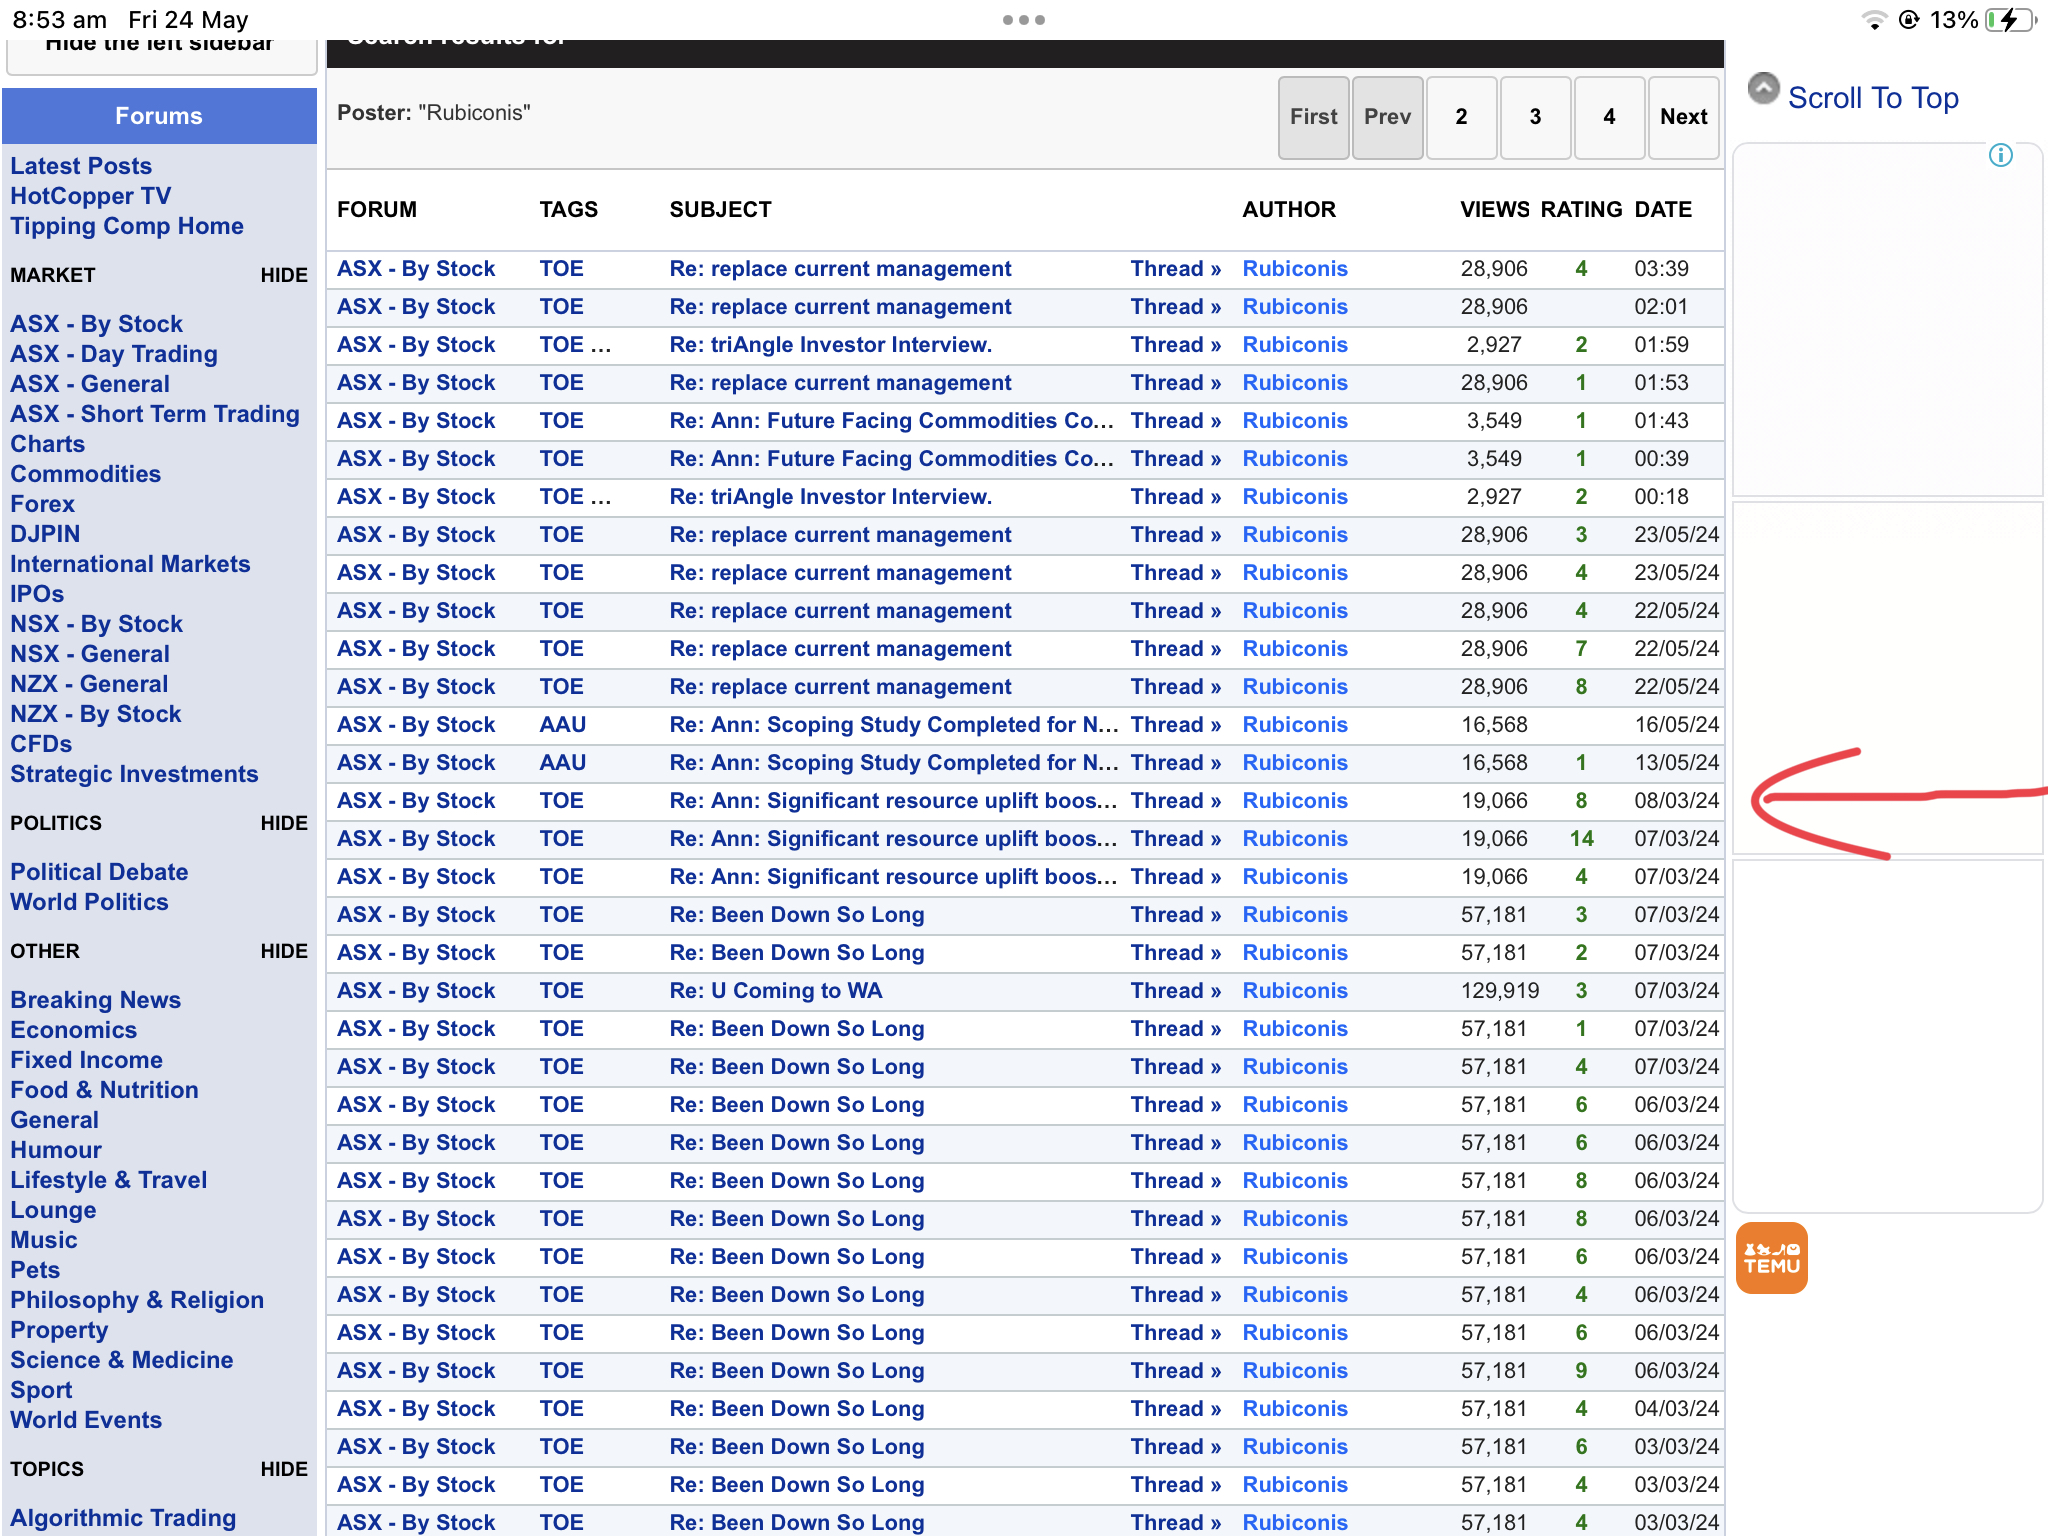Hide the TOPICS sidebar section
2048x1536 pixels.
click(x=284, y=1469)
